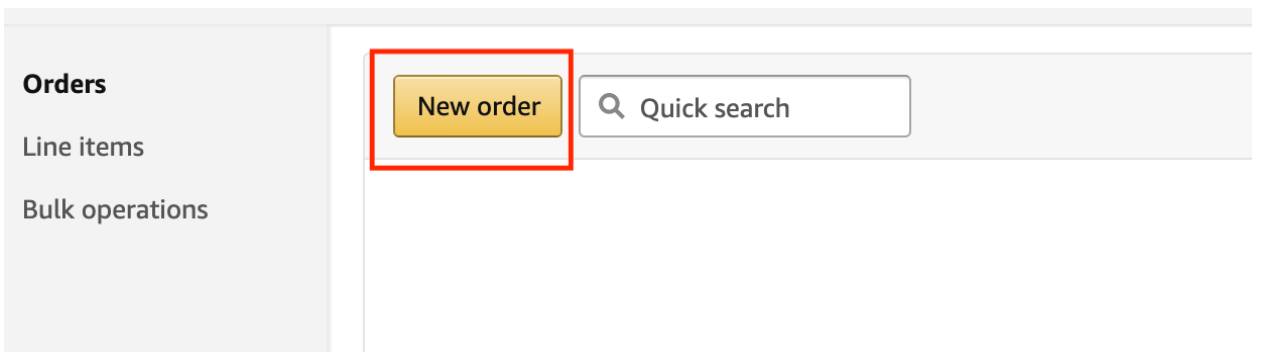Click the New order button
Screen dimensions: 1262x362
477,106
